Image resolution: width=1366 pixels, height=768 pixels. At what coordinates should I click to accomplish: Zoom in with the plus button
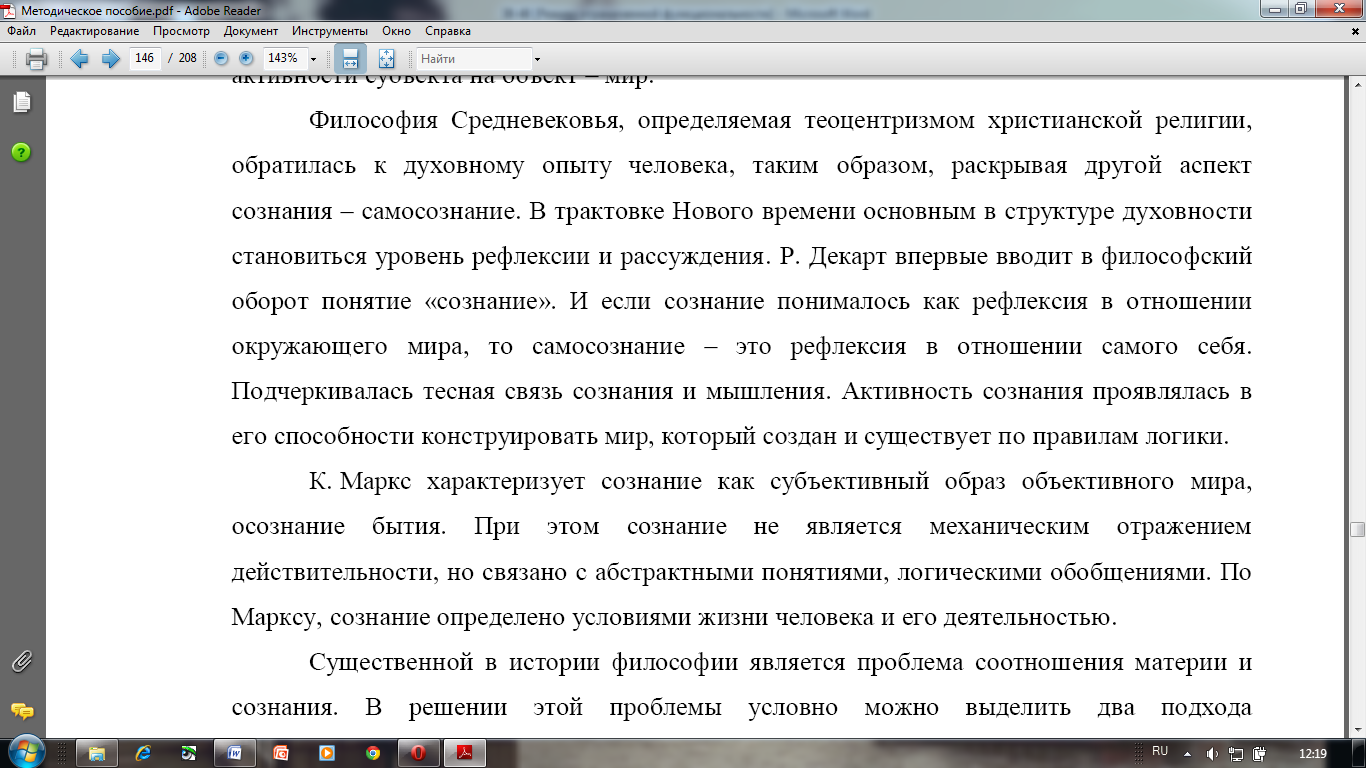point(246,58)
